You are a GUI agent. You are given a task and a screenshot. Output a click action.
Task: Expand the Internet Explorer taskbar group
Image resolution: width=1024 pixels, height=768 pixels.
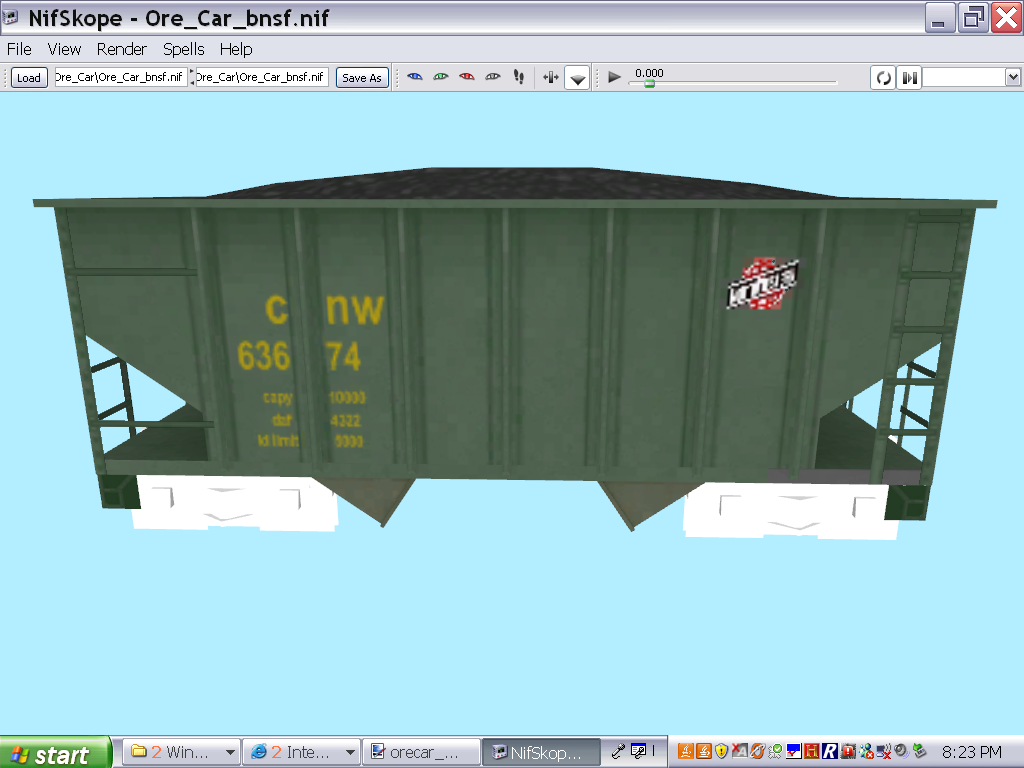302,752
